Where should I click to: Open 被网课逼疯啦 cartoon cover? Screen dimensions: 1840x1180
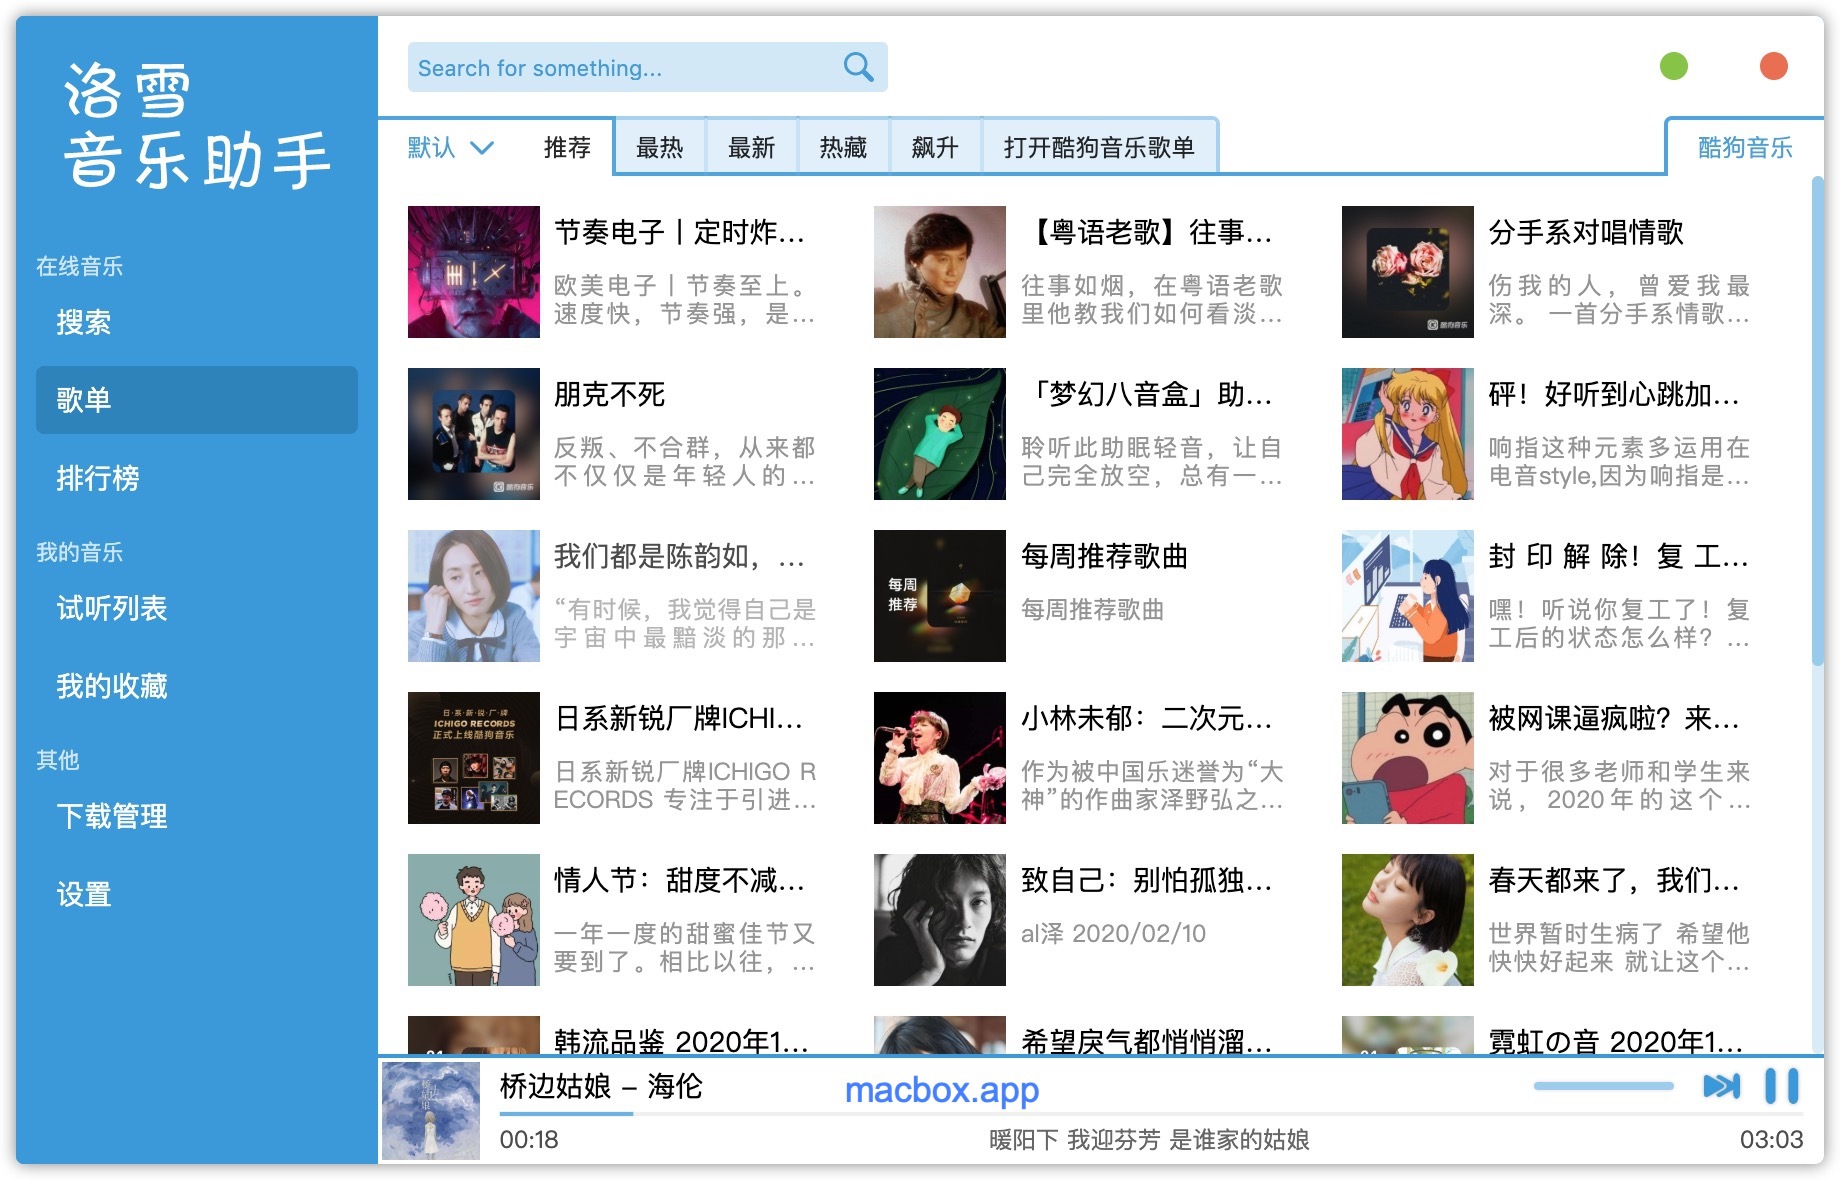click(1408, 758)
